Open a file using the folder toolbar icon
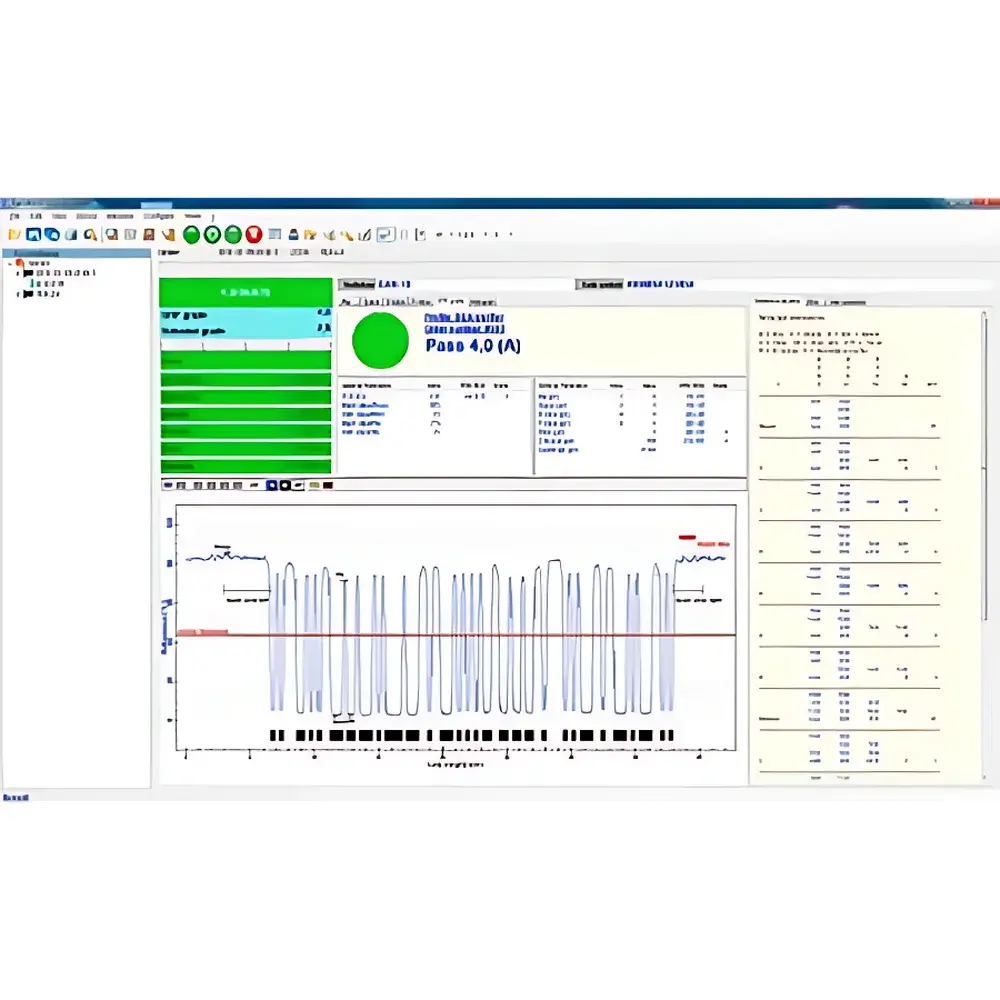Image resolution: width=1000 pixels, height=1000 pixels. 14,234
